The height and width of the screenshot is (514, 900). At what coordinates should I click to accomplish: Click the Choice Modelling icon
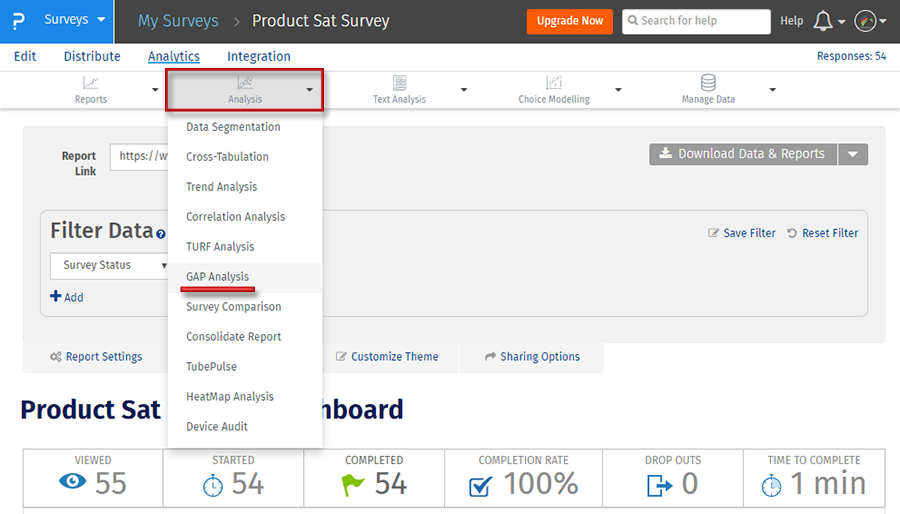coord(553,84)
